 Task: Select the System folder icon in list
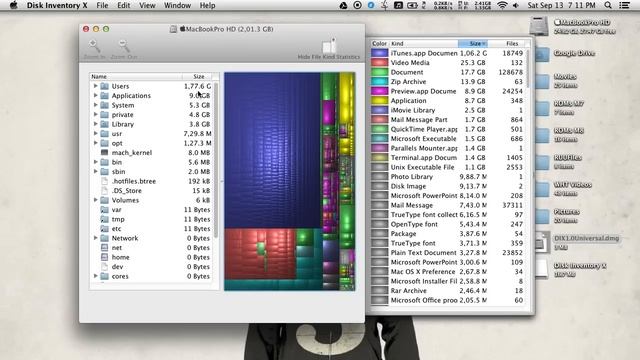[x=104, y=105]
